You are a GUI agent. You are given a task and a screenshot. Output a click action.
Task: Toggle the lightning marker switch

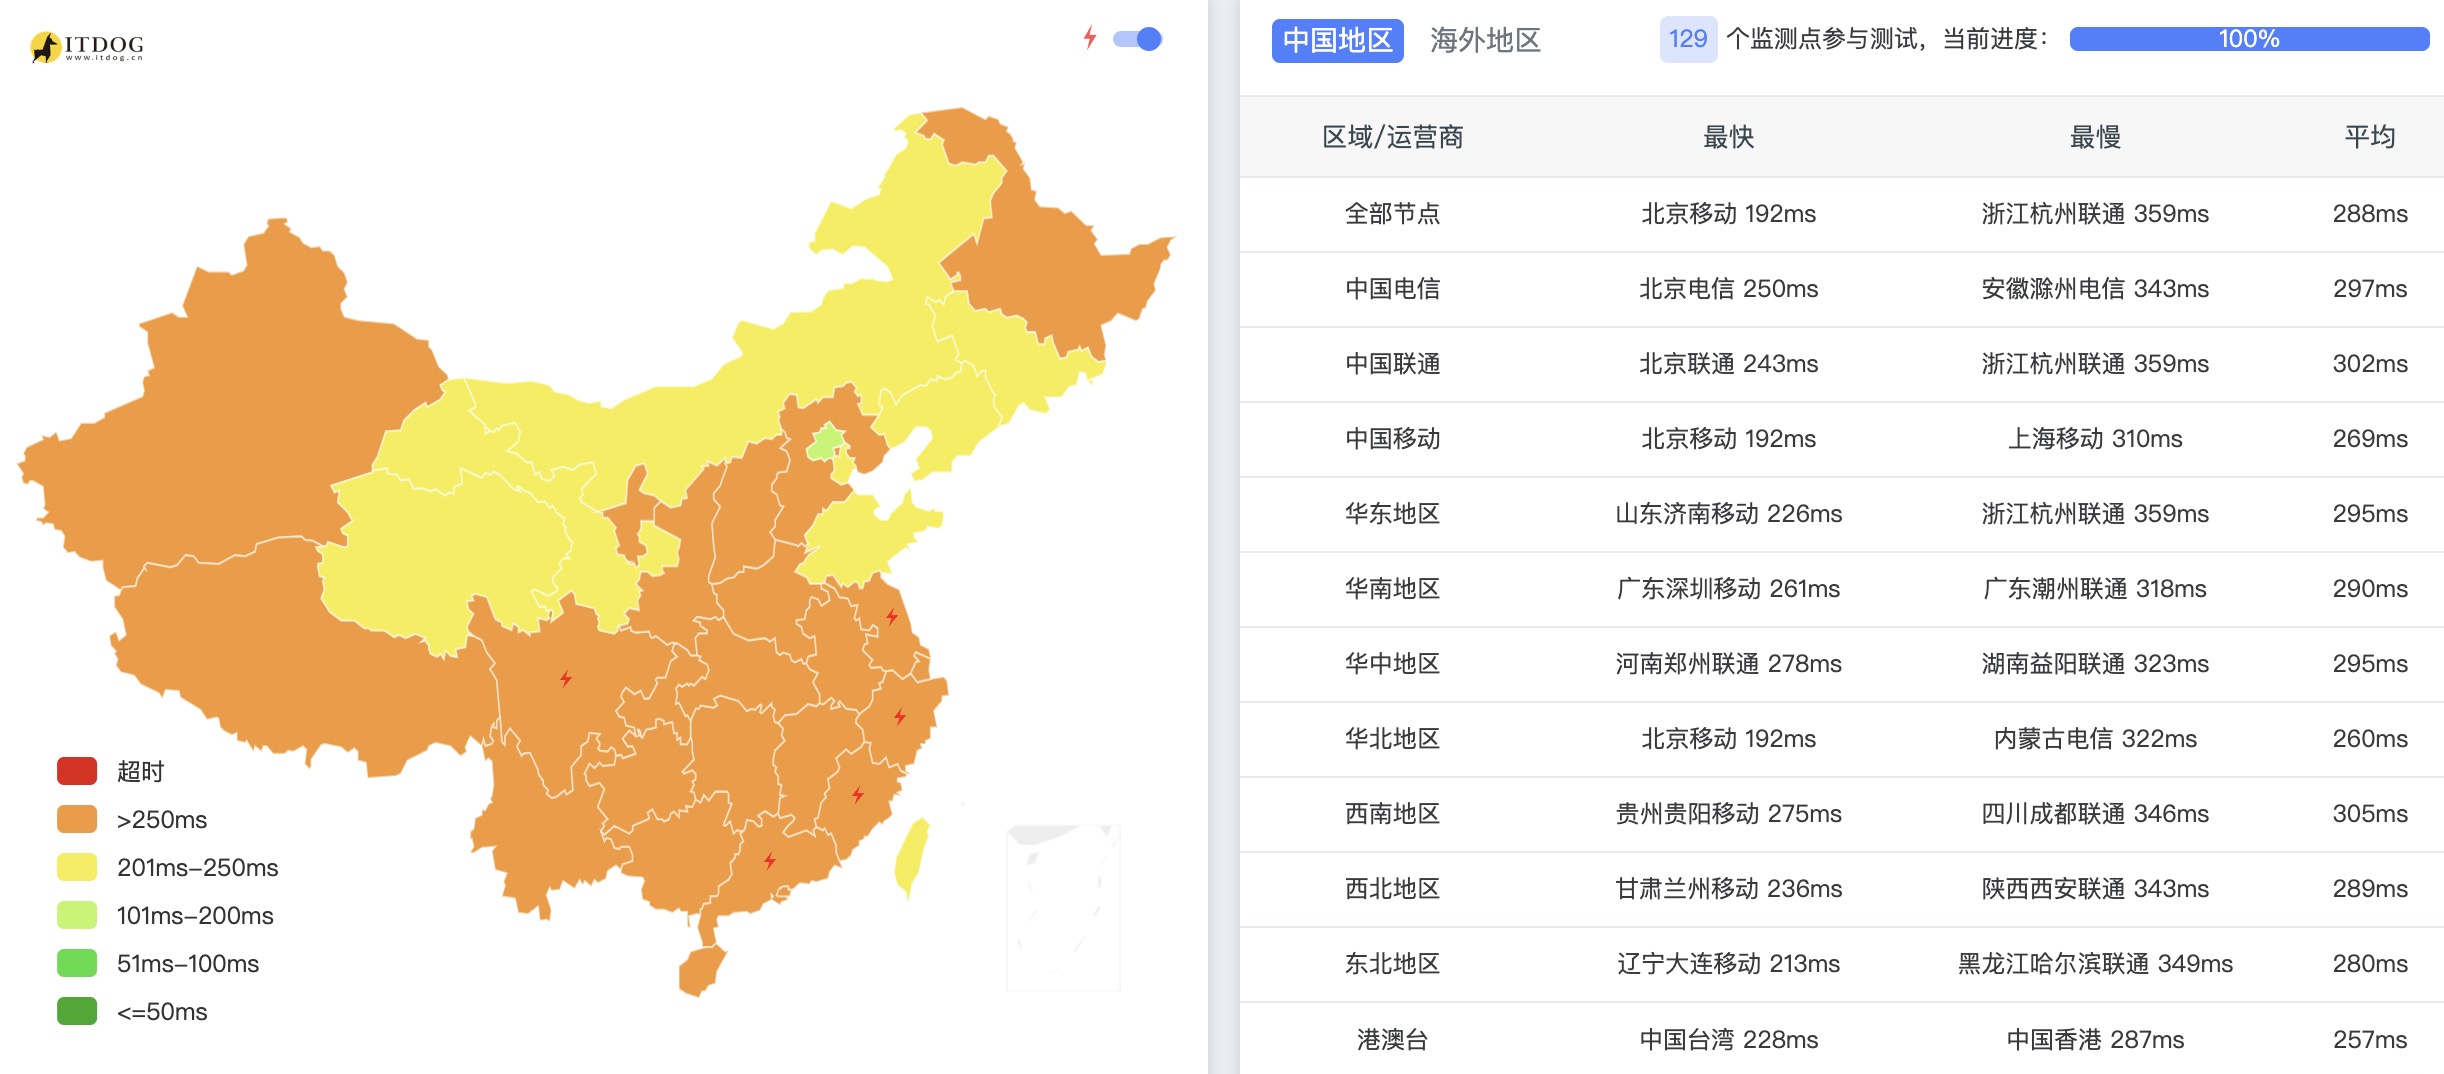tap(1137, 39)
